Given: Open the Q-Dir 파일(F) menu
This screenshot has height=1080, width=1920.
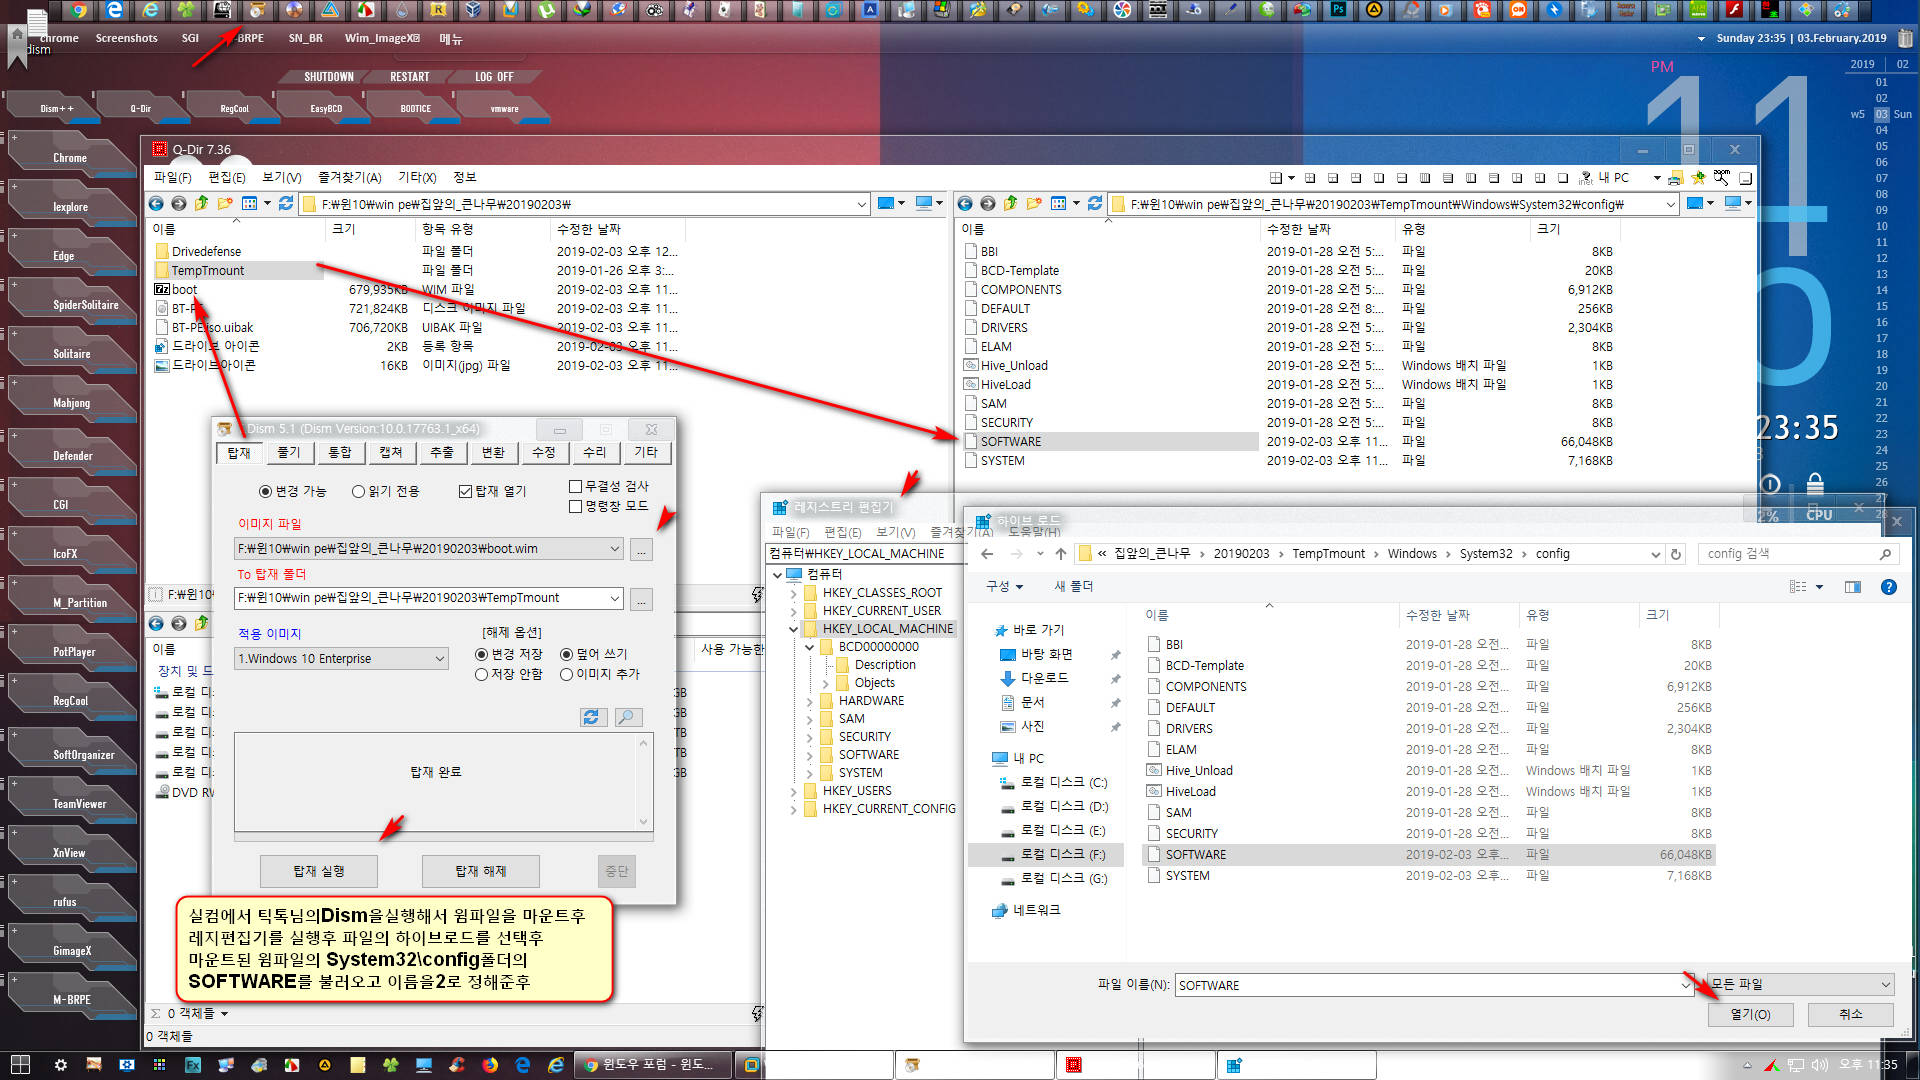Looking at the screenshot, I should (x=172, y=177).
